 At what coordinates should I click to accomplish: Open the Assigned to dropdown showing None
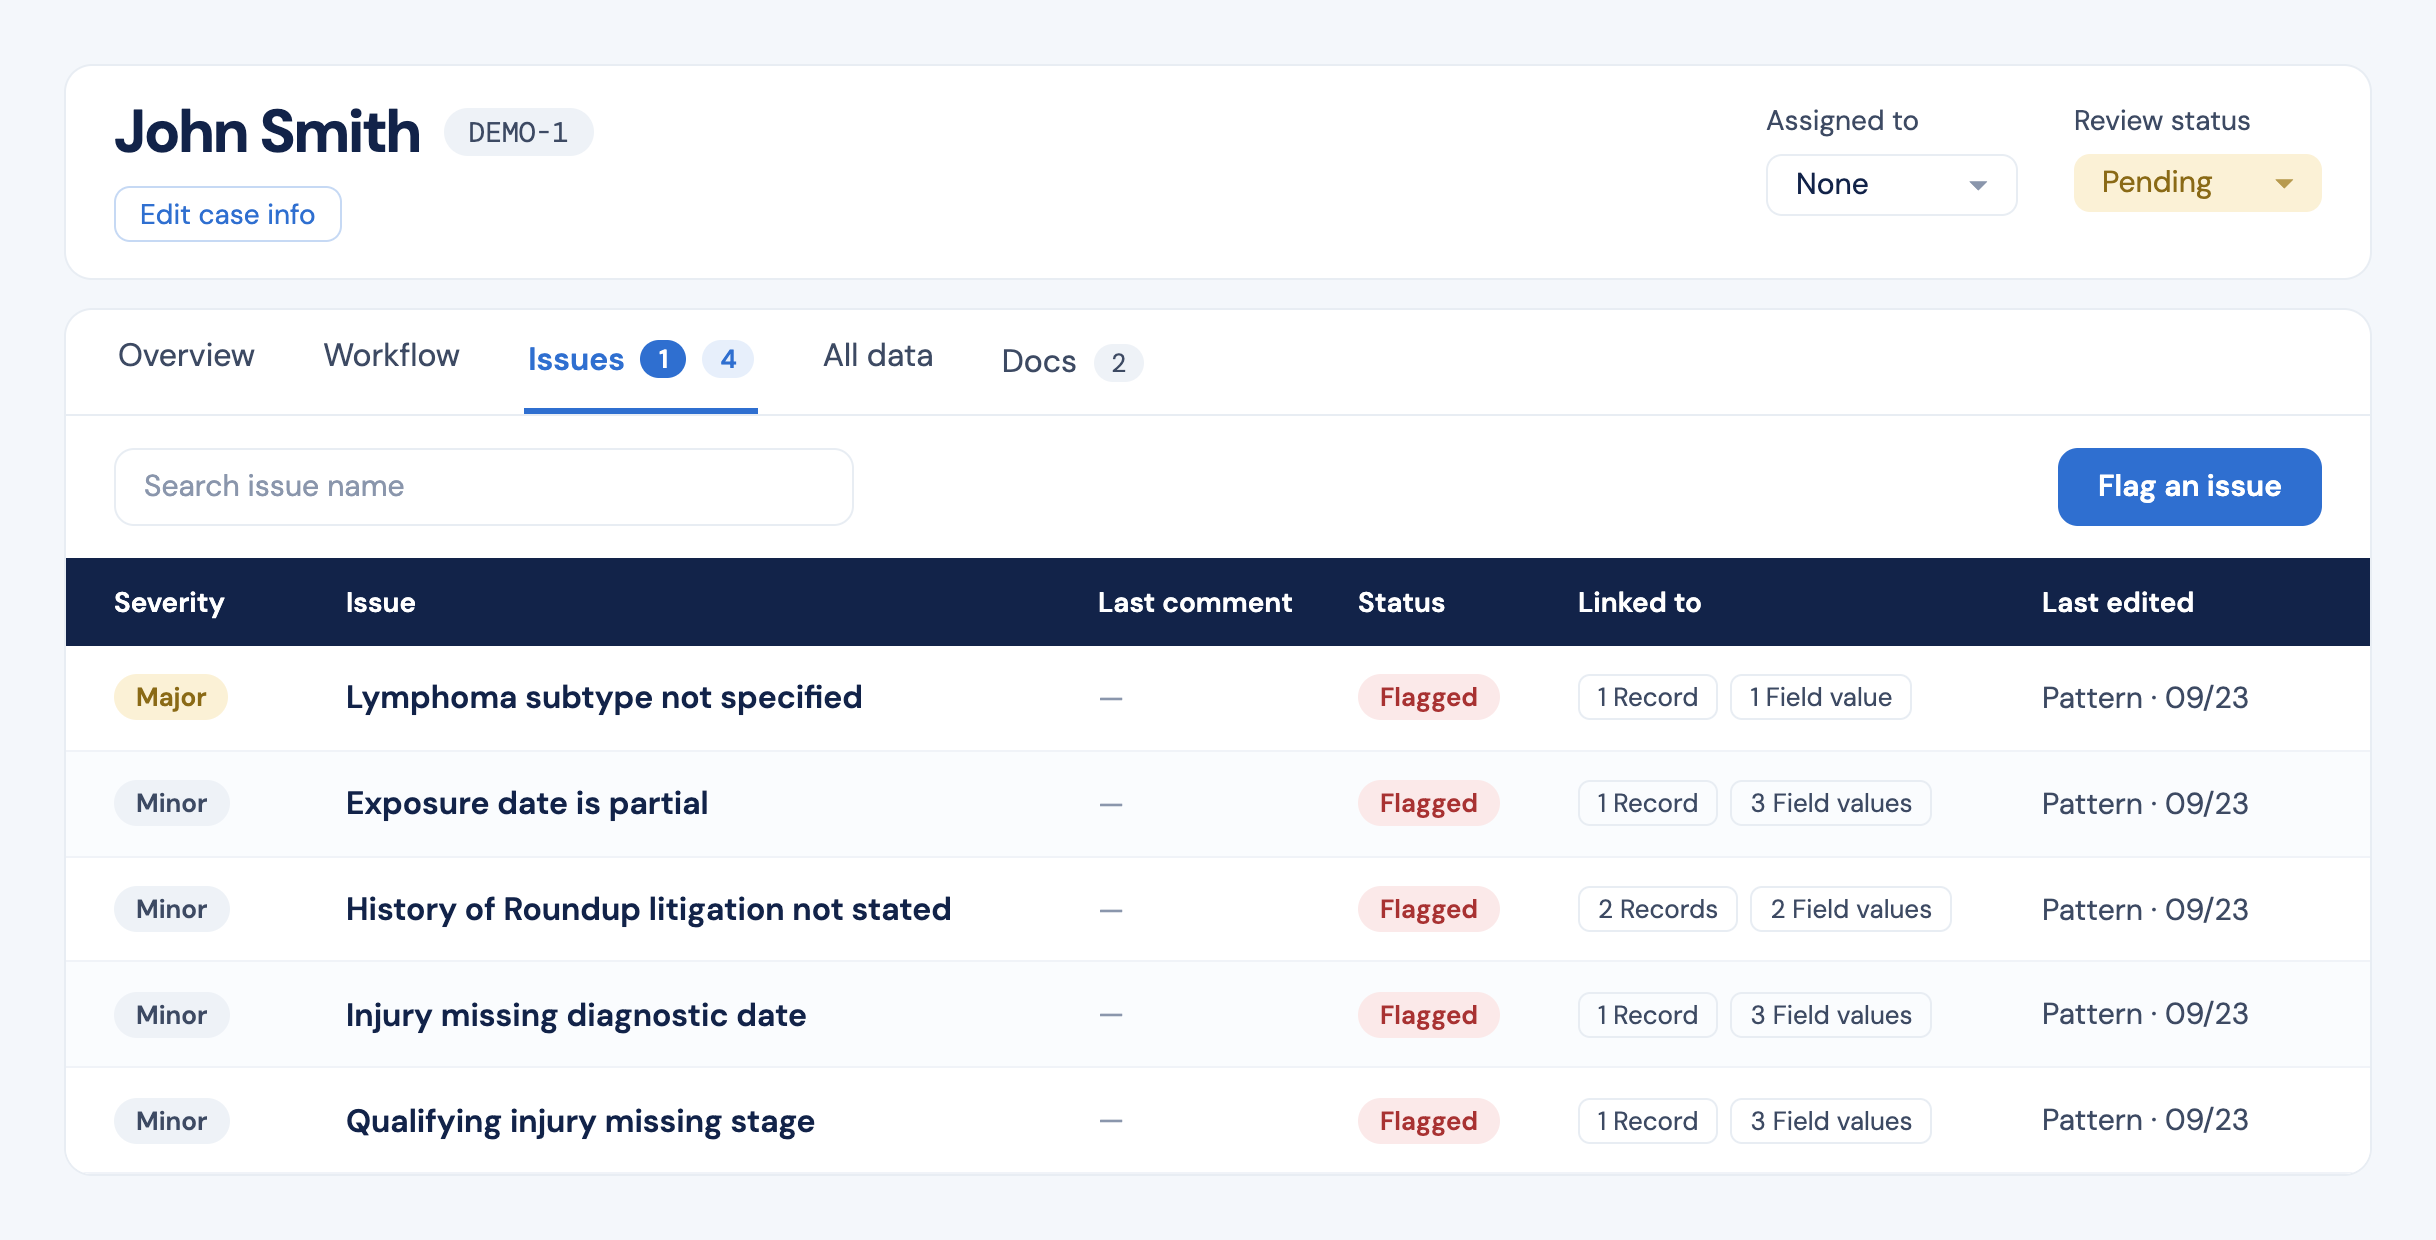pos(1891,184)
